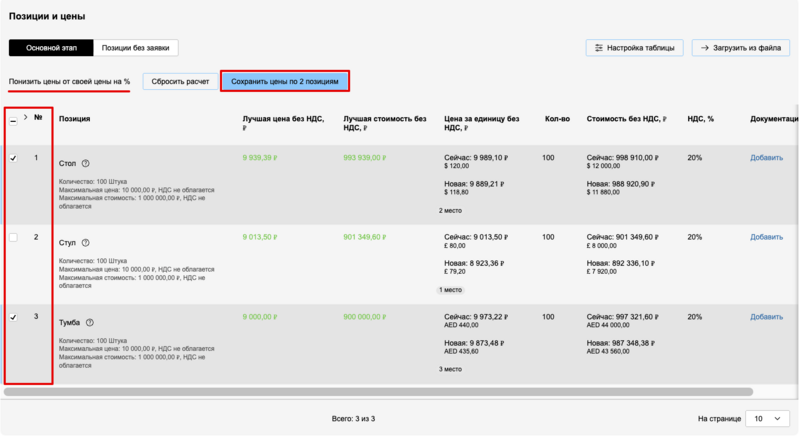Click the help icon next to Стул
The width and height of the screenshot is (800, 437).
(x=85, y=243)
